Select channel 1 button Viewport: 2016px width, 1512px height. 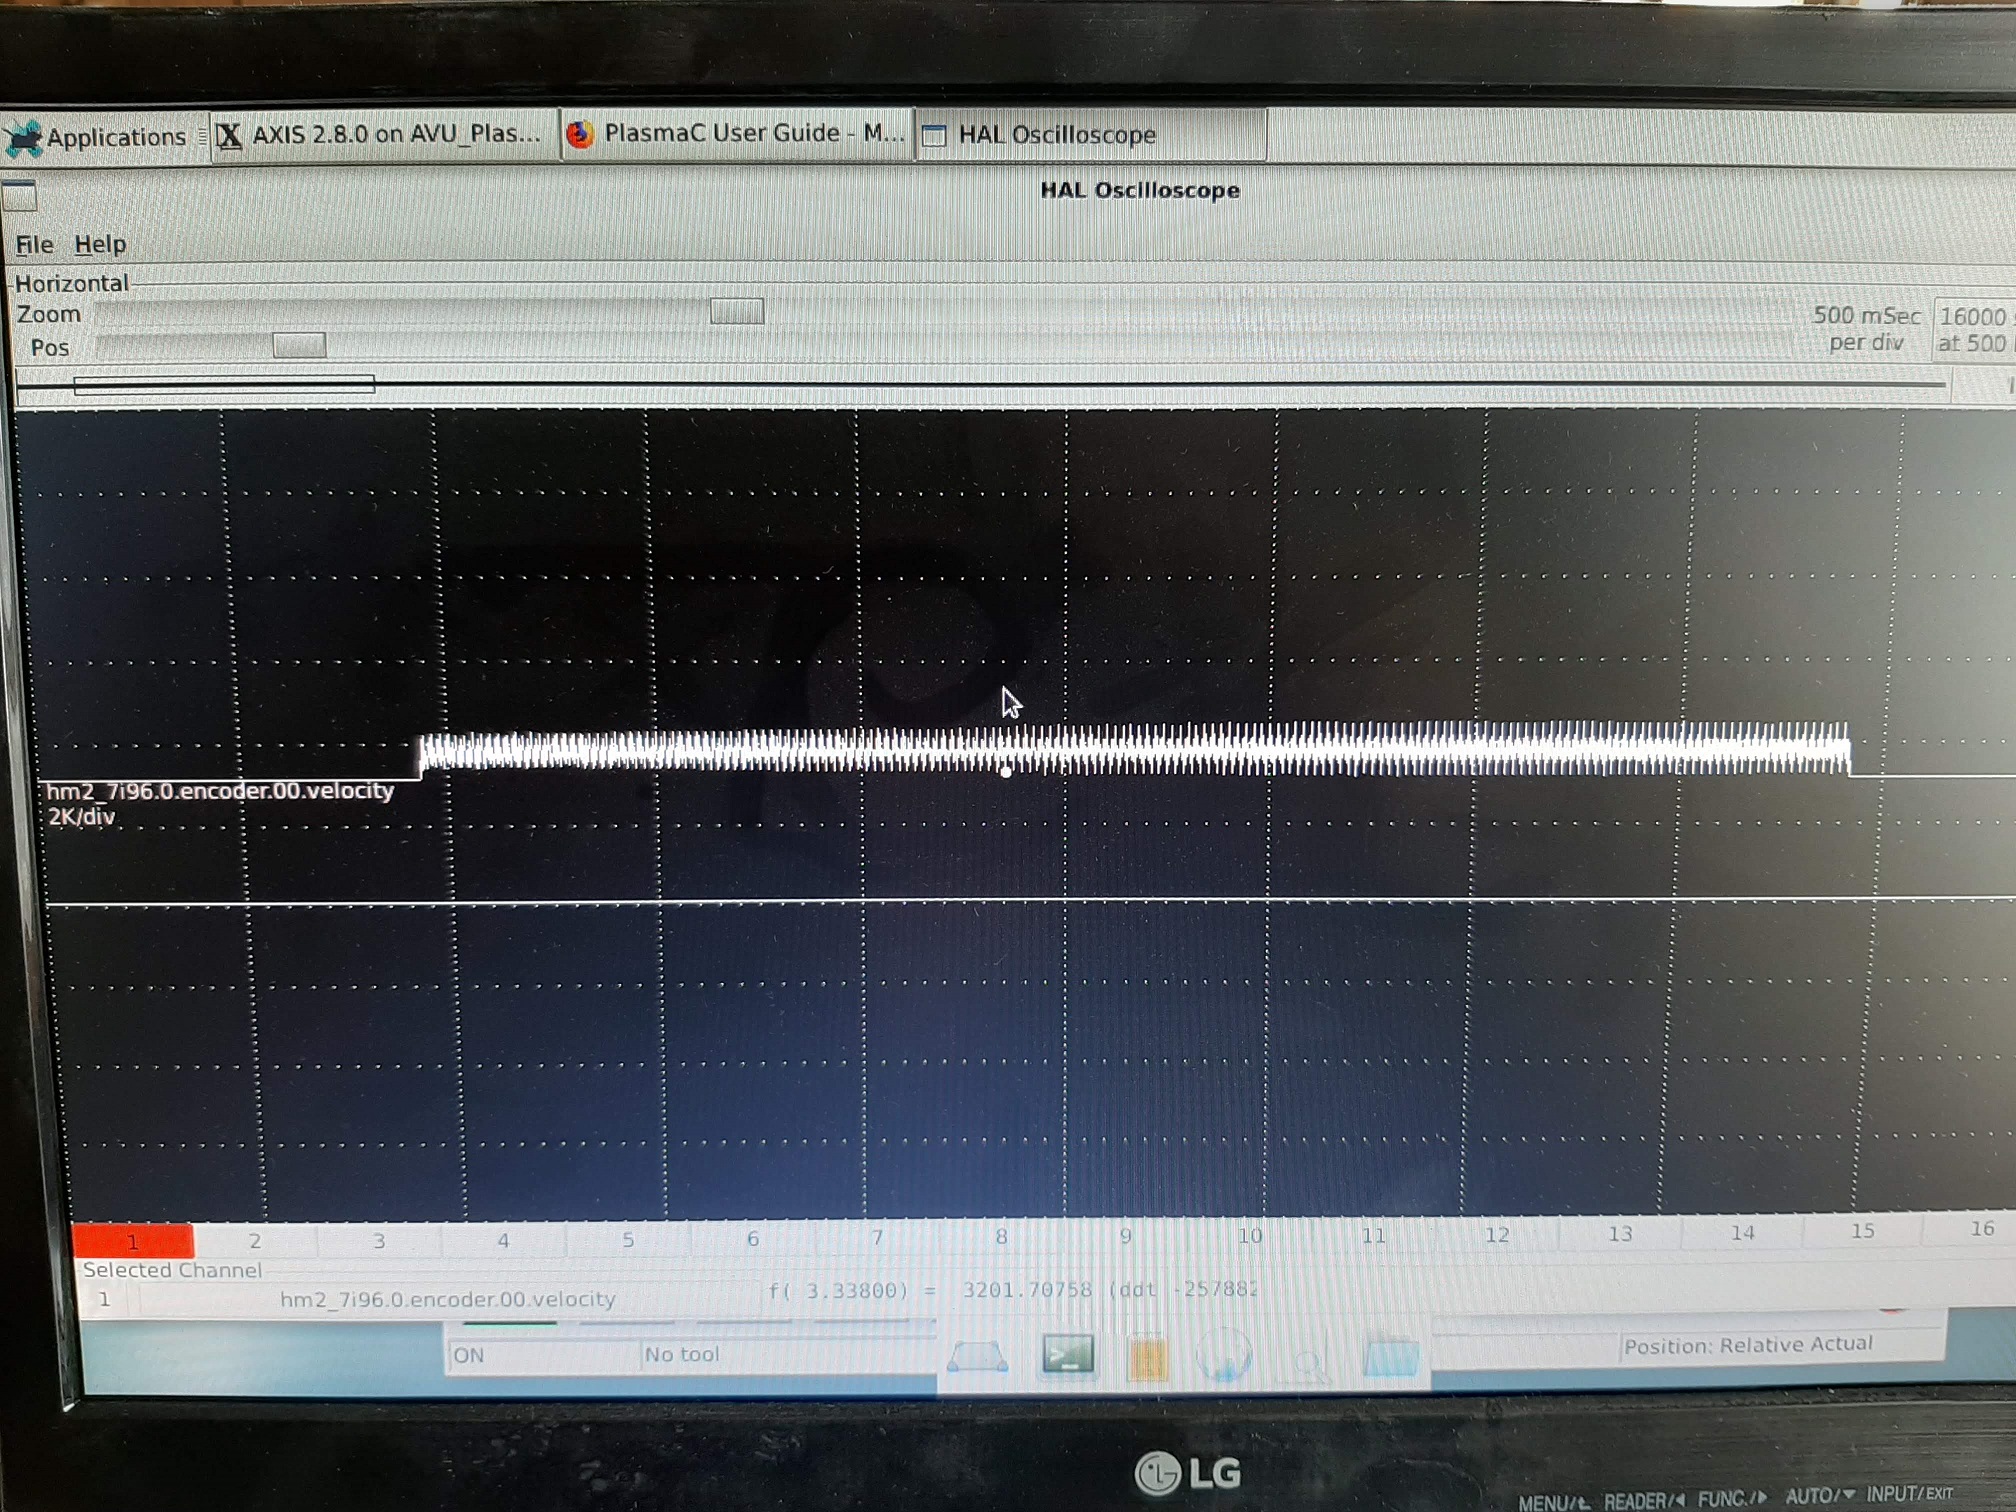(133, 1241)
